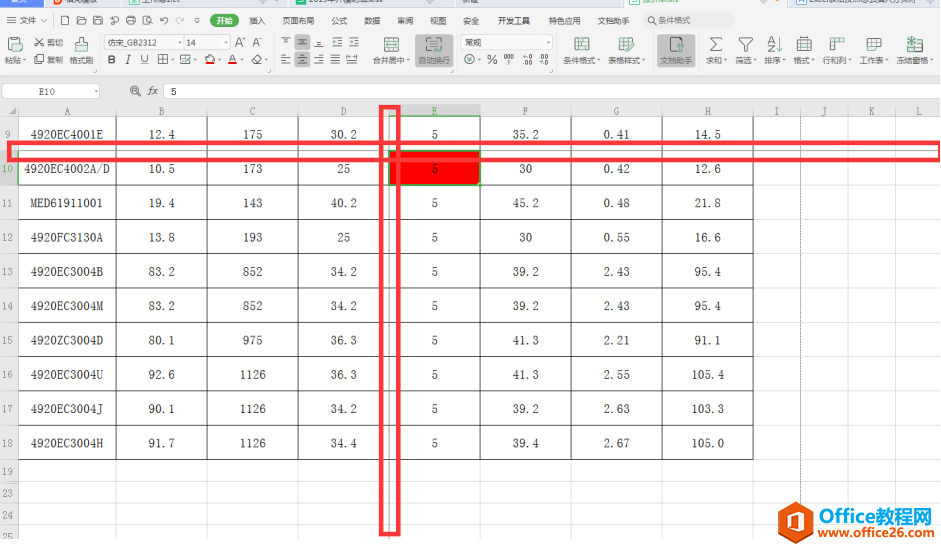Image resolution: width=941 pixels, height=550 pixels.
Task: Click the decrease indent icon
Action: coord(337,42)
